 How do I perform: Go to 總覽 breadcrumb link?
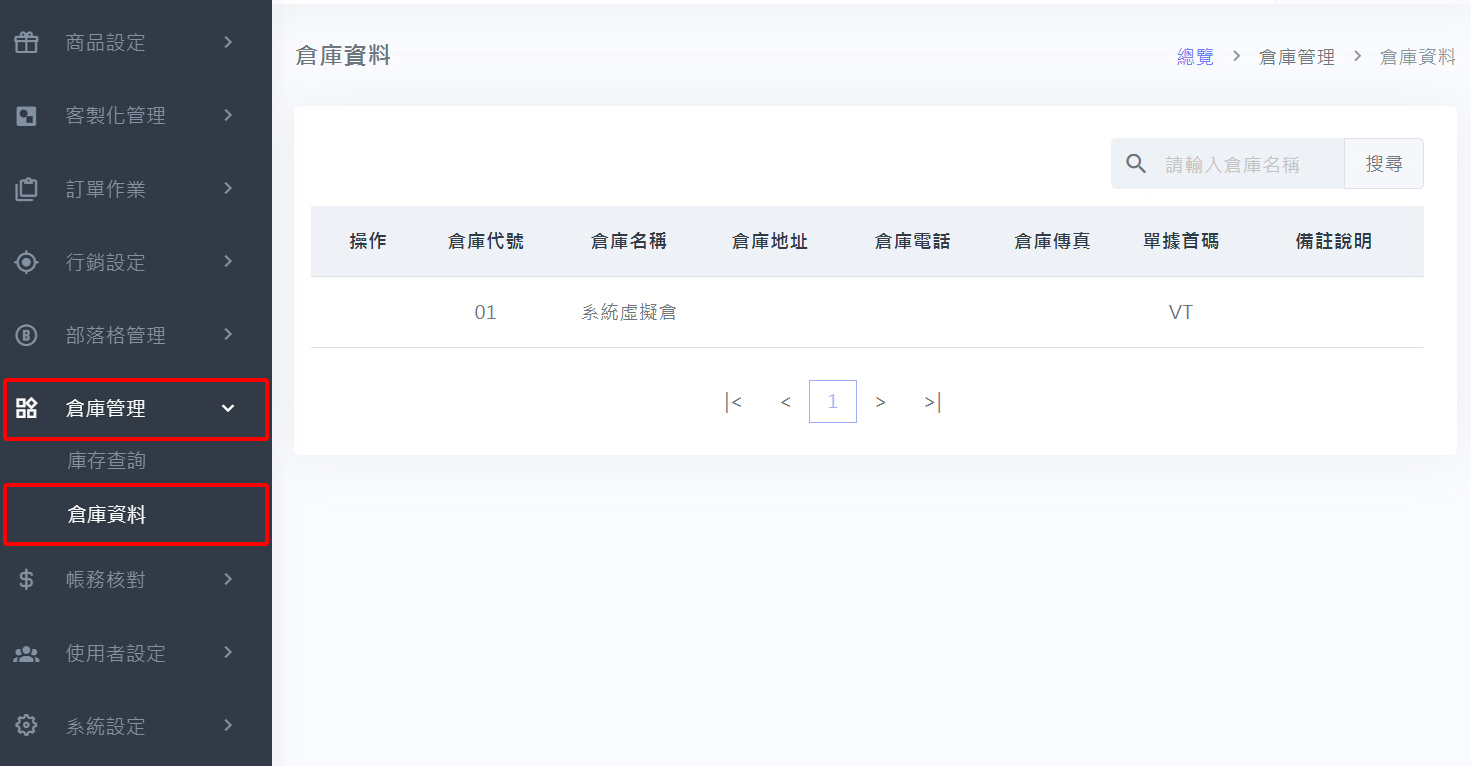1195,57
